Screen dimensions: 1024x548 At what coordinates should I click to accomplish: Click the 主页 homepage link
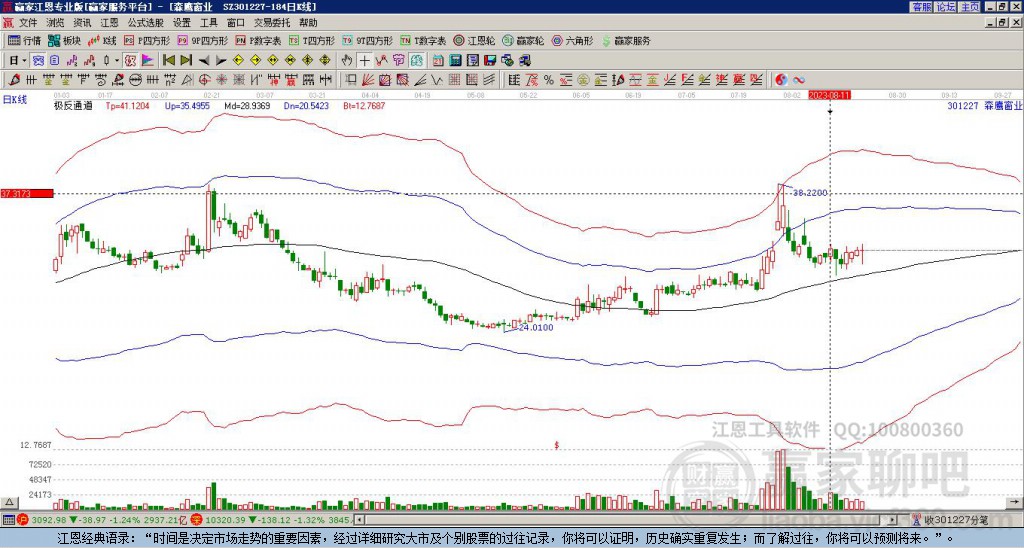coord(969,7)
